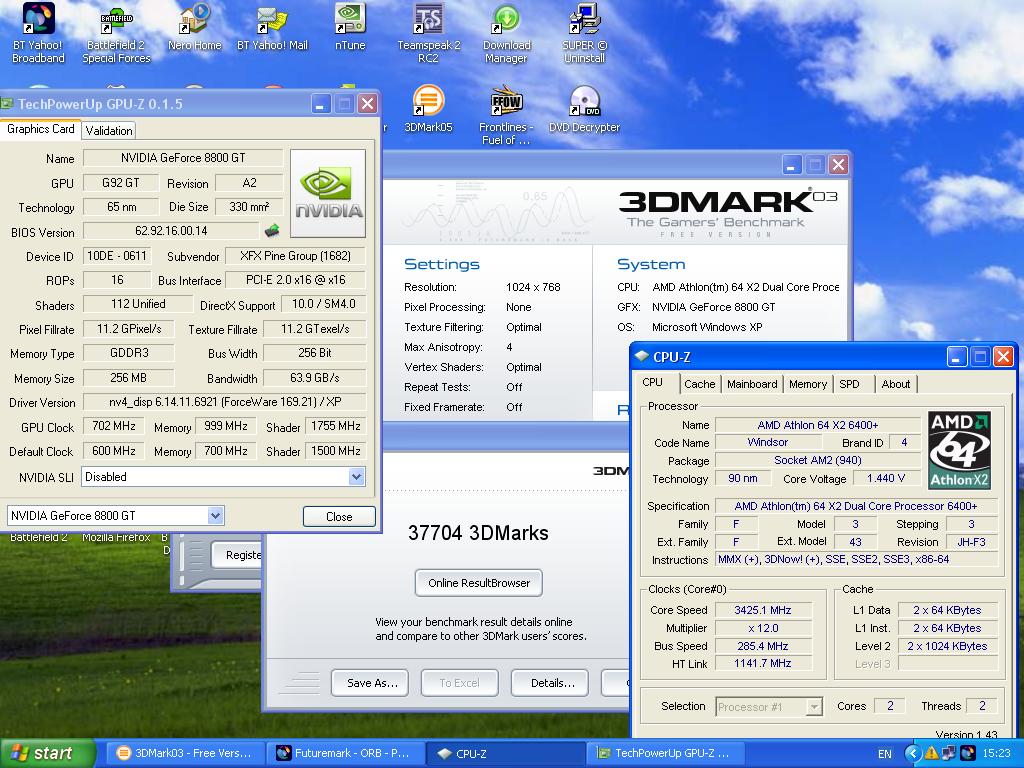Click the tray warning shield icon
1024x768 pixels.
click(x=931, y=753)
